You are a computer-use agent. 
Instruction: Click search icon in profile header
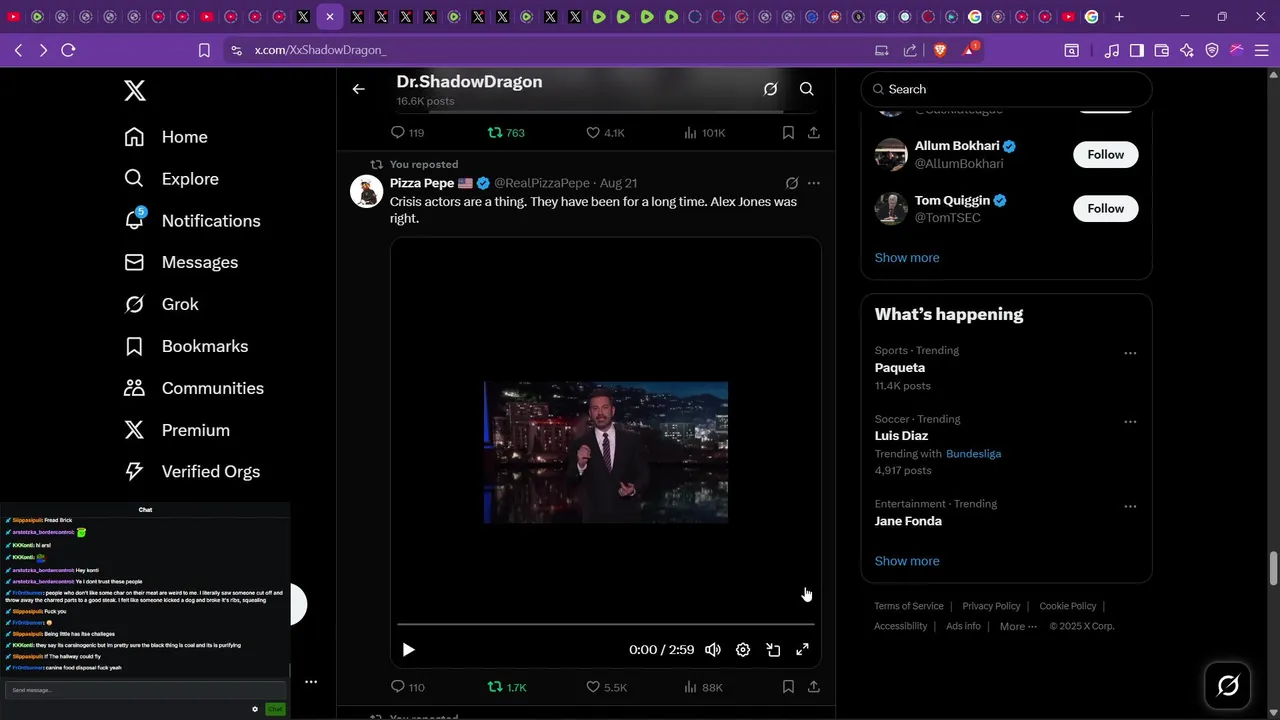pyautogui.click(x=807, y=89)
